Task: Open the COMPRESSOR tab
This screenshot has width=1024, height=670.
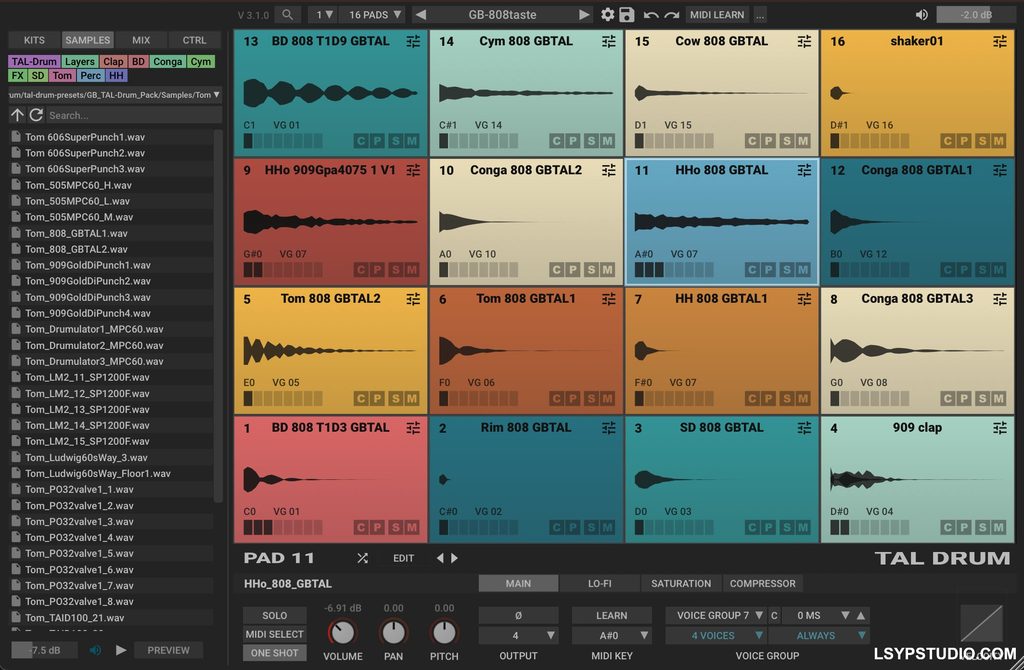Action: coord(763,583)
